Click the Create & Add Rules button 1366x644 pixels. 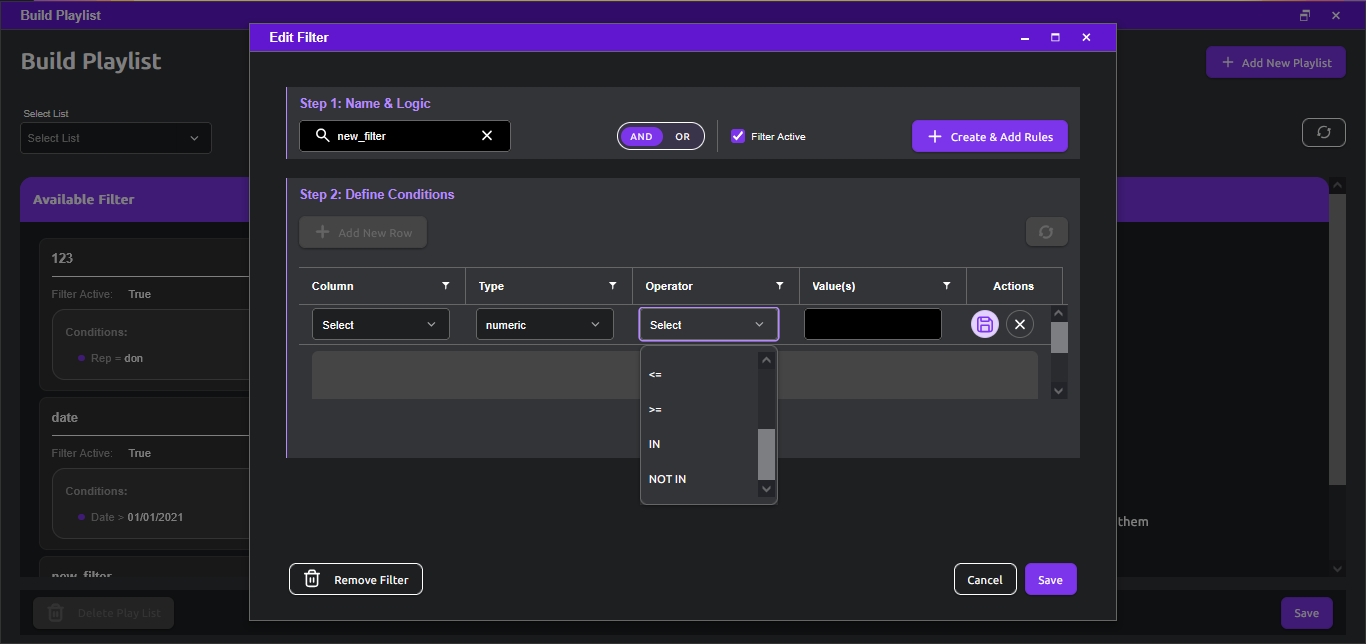coord(990,137)
